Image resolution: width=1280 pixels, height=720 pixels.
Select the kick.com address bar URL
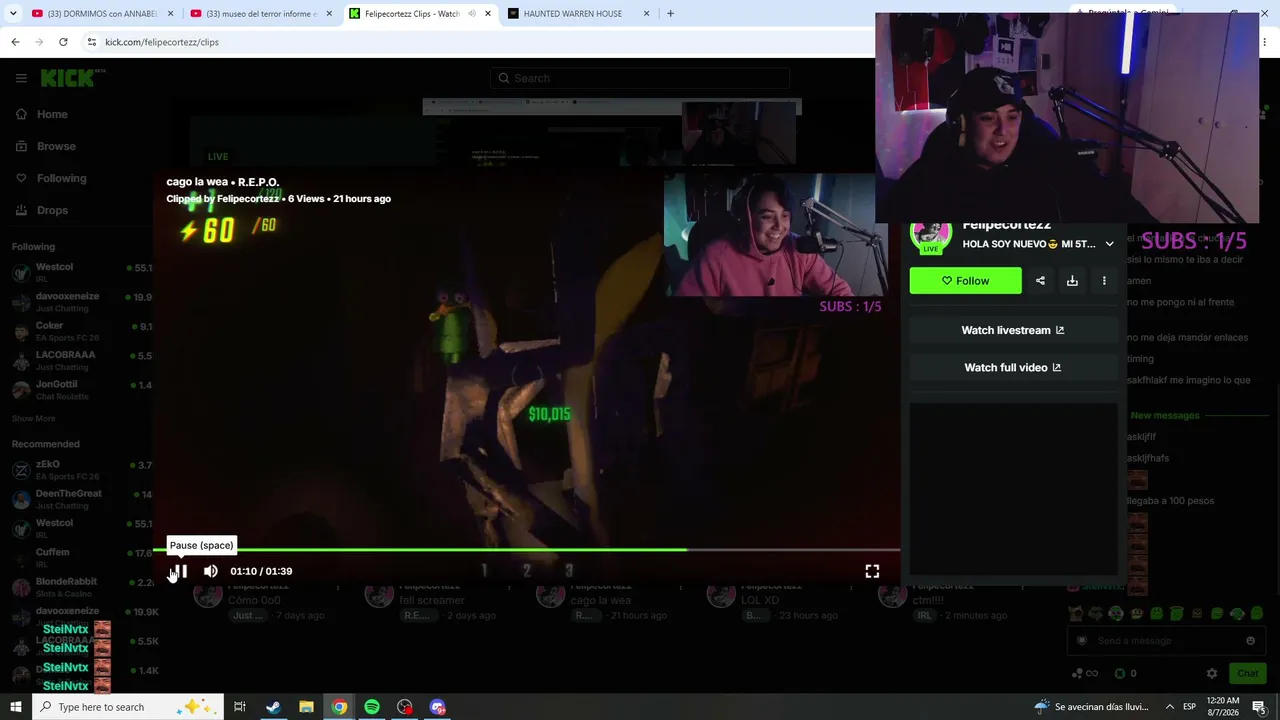[x=162, y=42]
